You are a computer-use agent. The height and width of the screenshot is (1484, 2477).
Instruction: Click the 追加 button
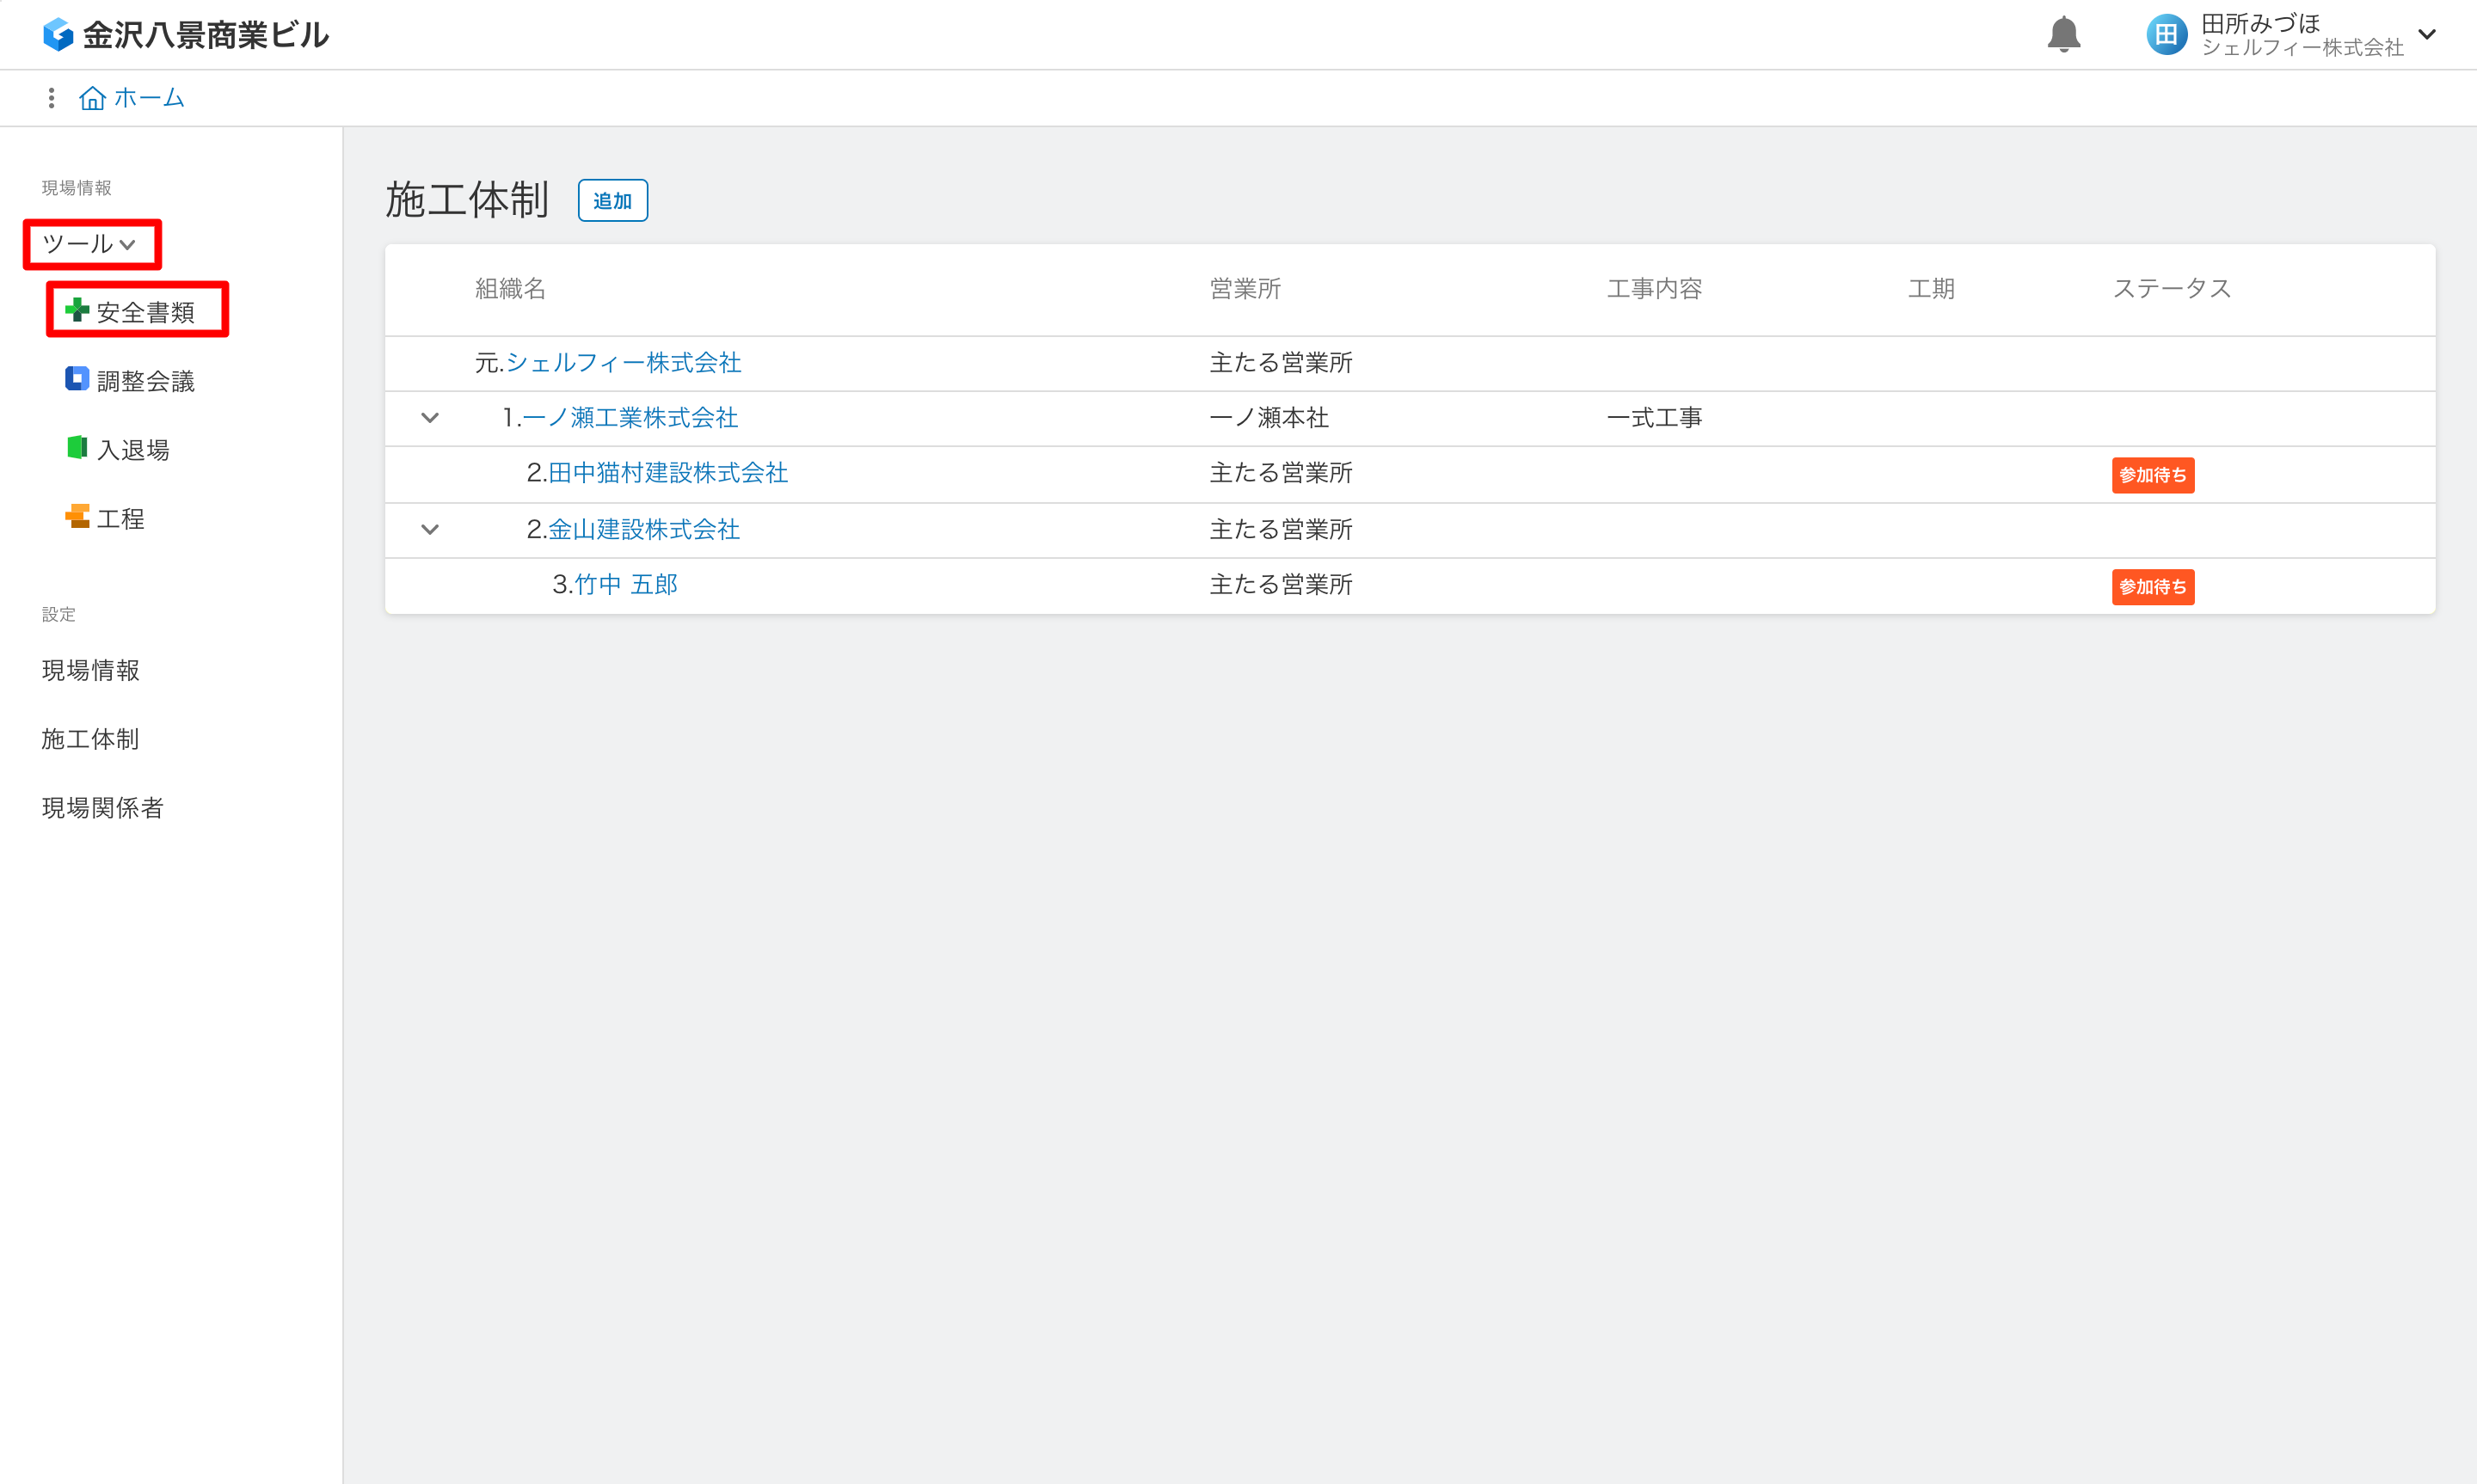point(613,201)
